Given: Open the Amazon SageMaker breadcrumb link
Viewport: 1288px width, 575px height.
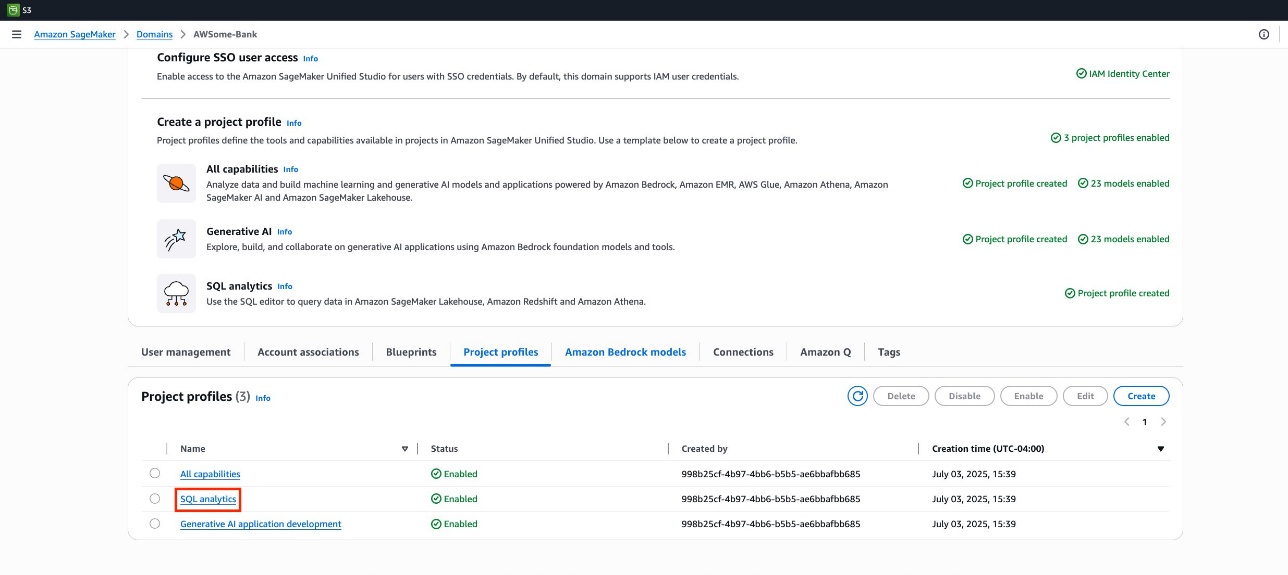Looking at the screenshot, I should (x=75, y=34).
